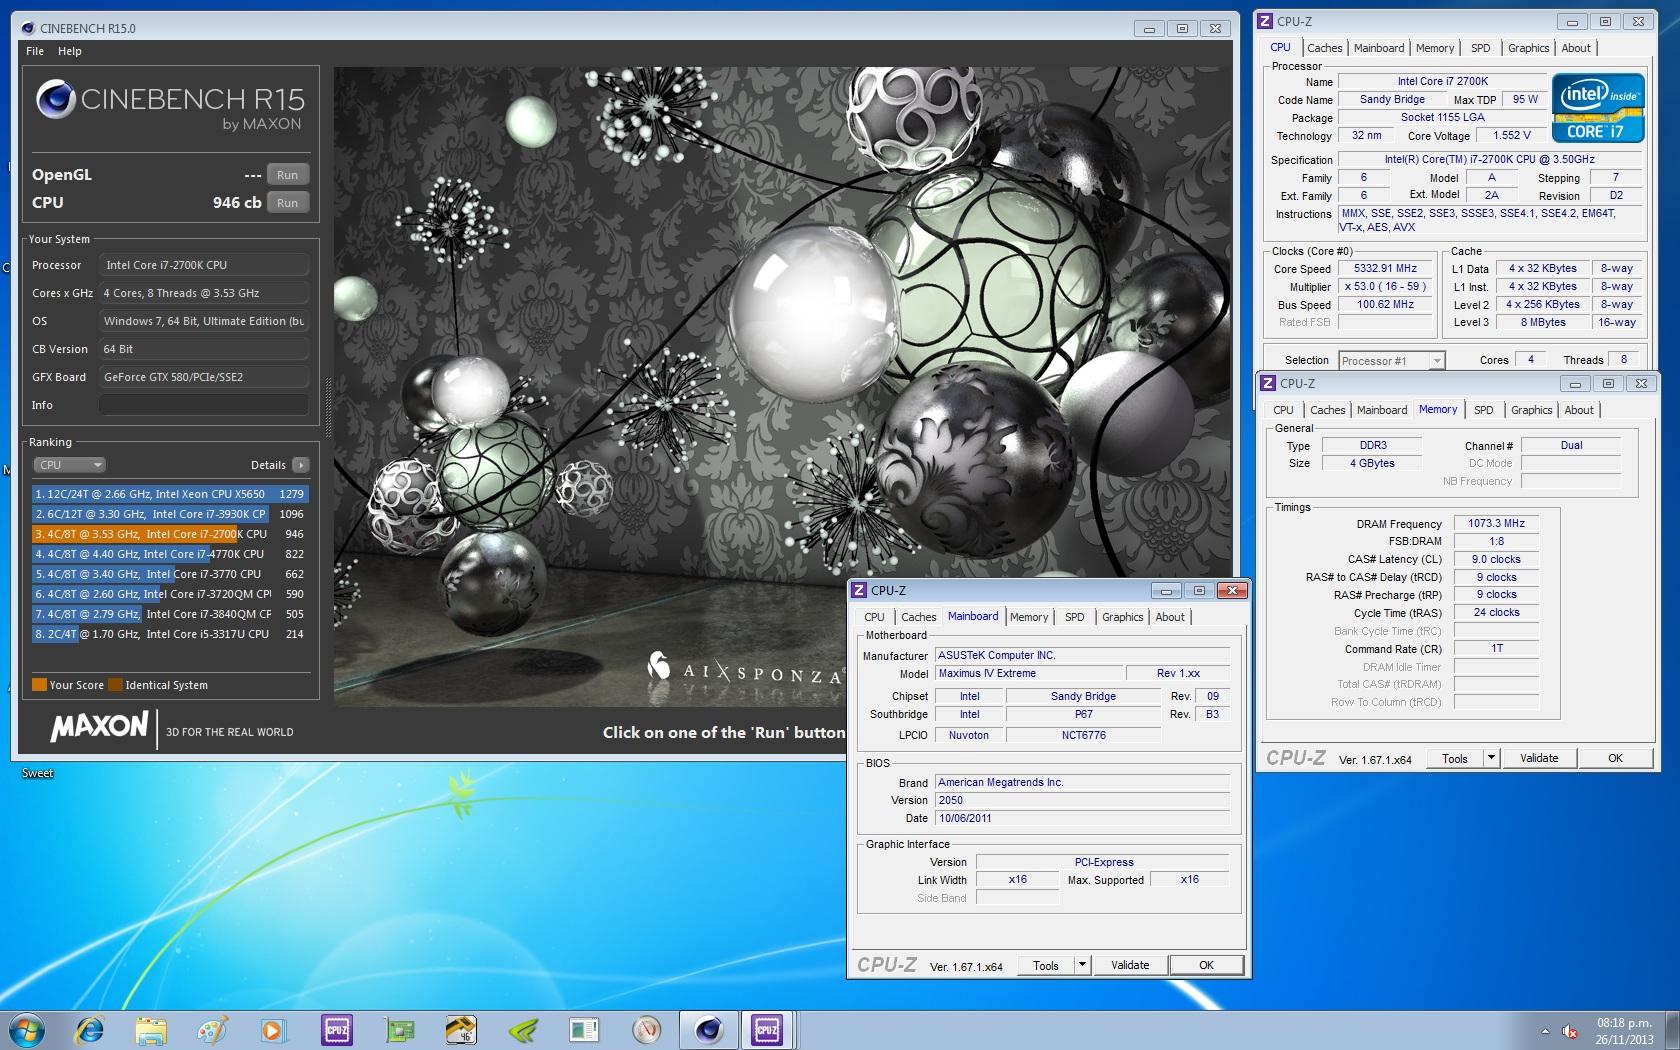Click the taskbar clock 08:18 p.m.

click(1623, 1031)
